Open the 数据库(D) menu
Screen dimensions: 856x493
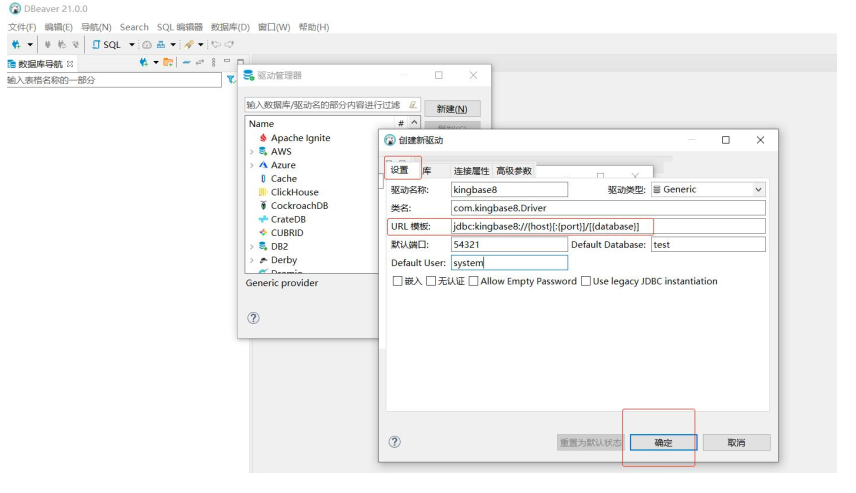point(230,27)
